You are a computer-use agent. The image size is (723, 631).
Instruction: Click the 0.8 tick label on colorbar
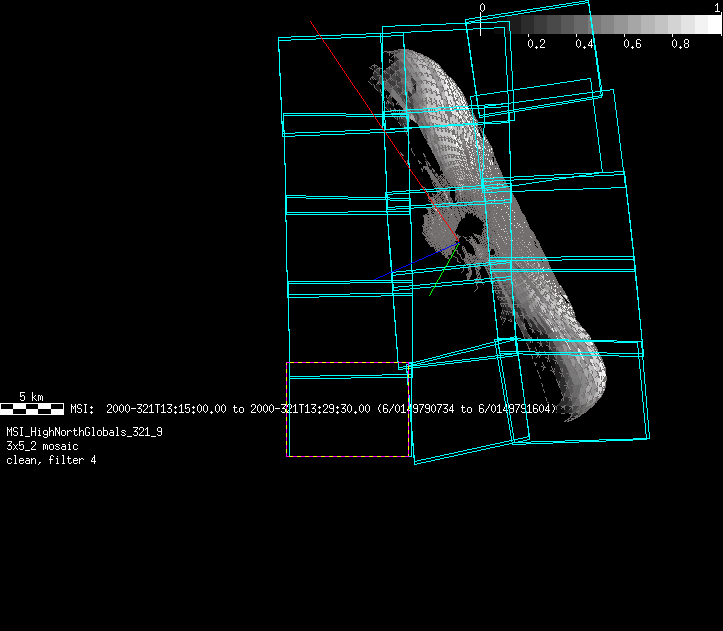(x=680, y=44)
